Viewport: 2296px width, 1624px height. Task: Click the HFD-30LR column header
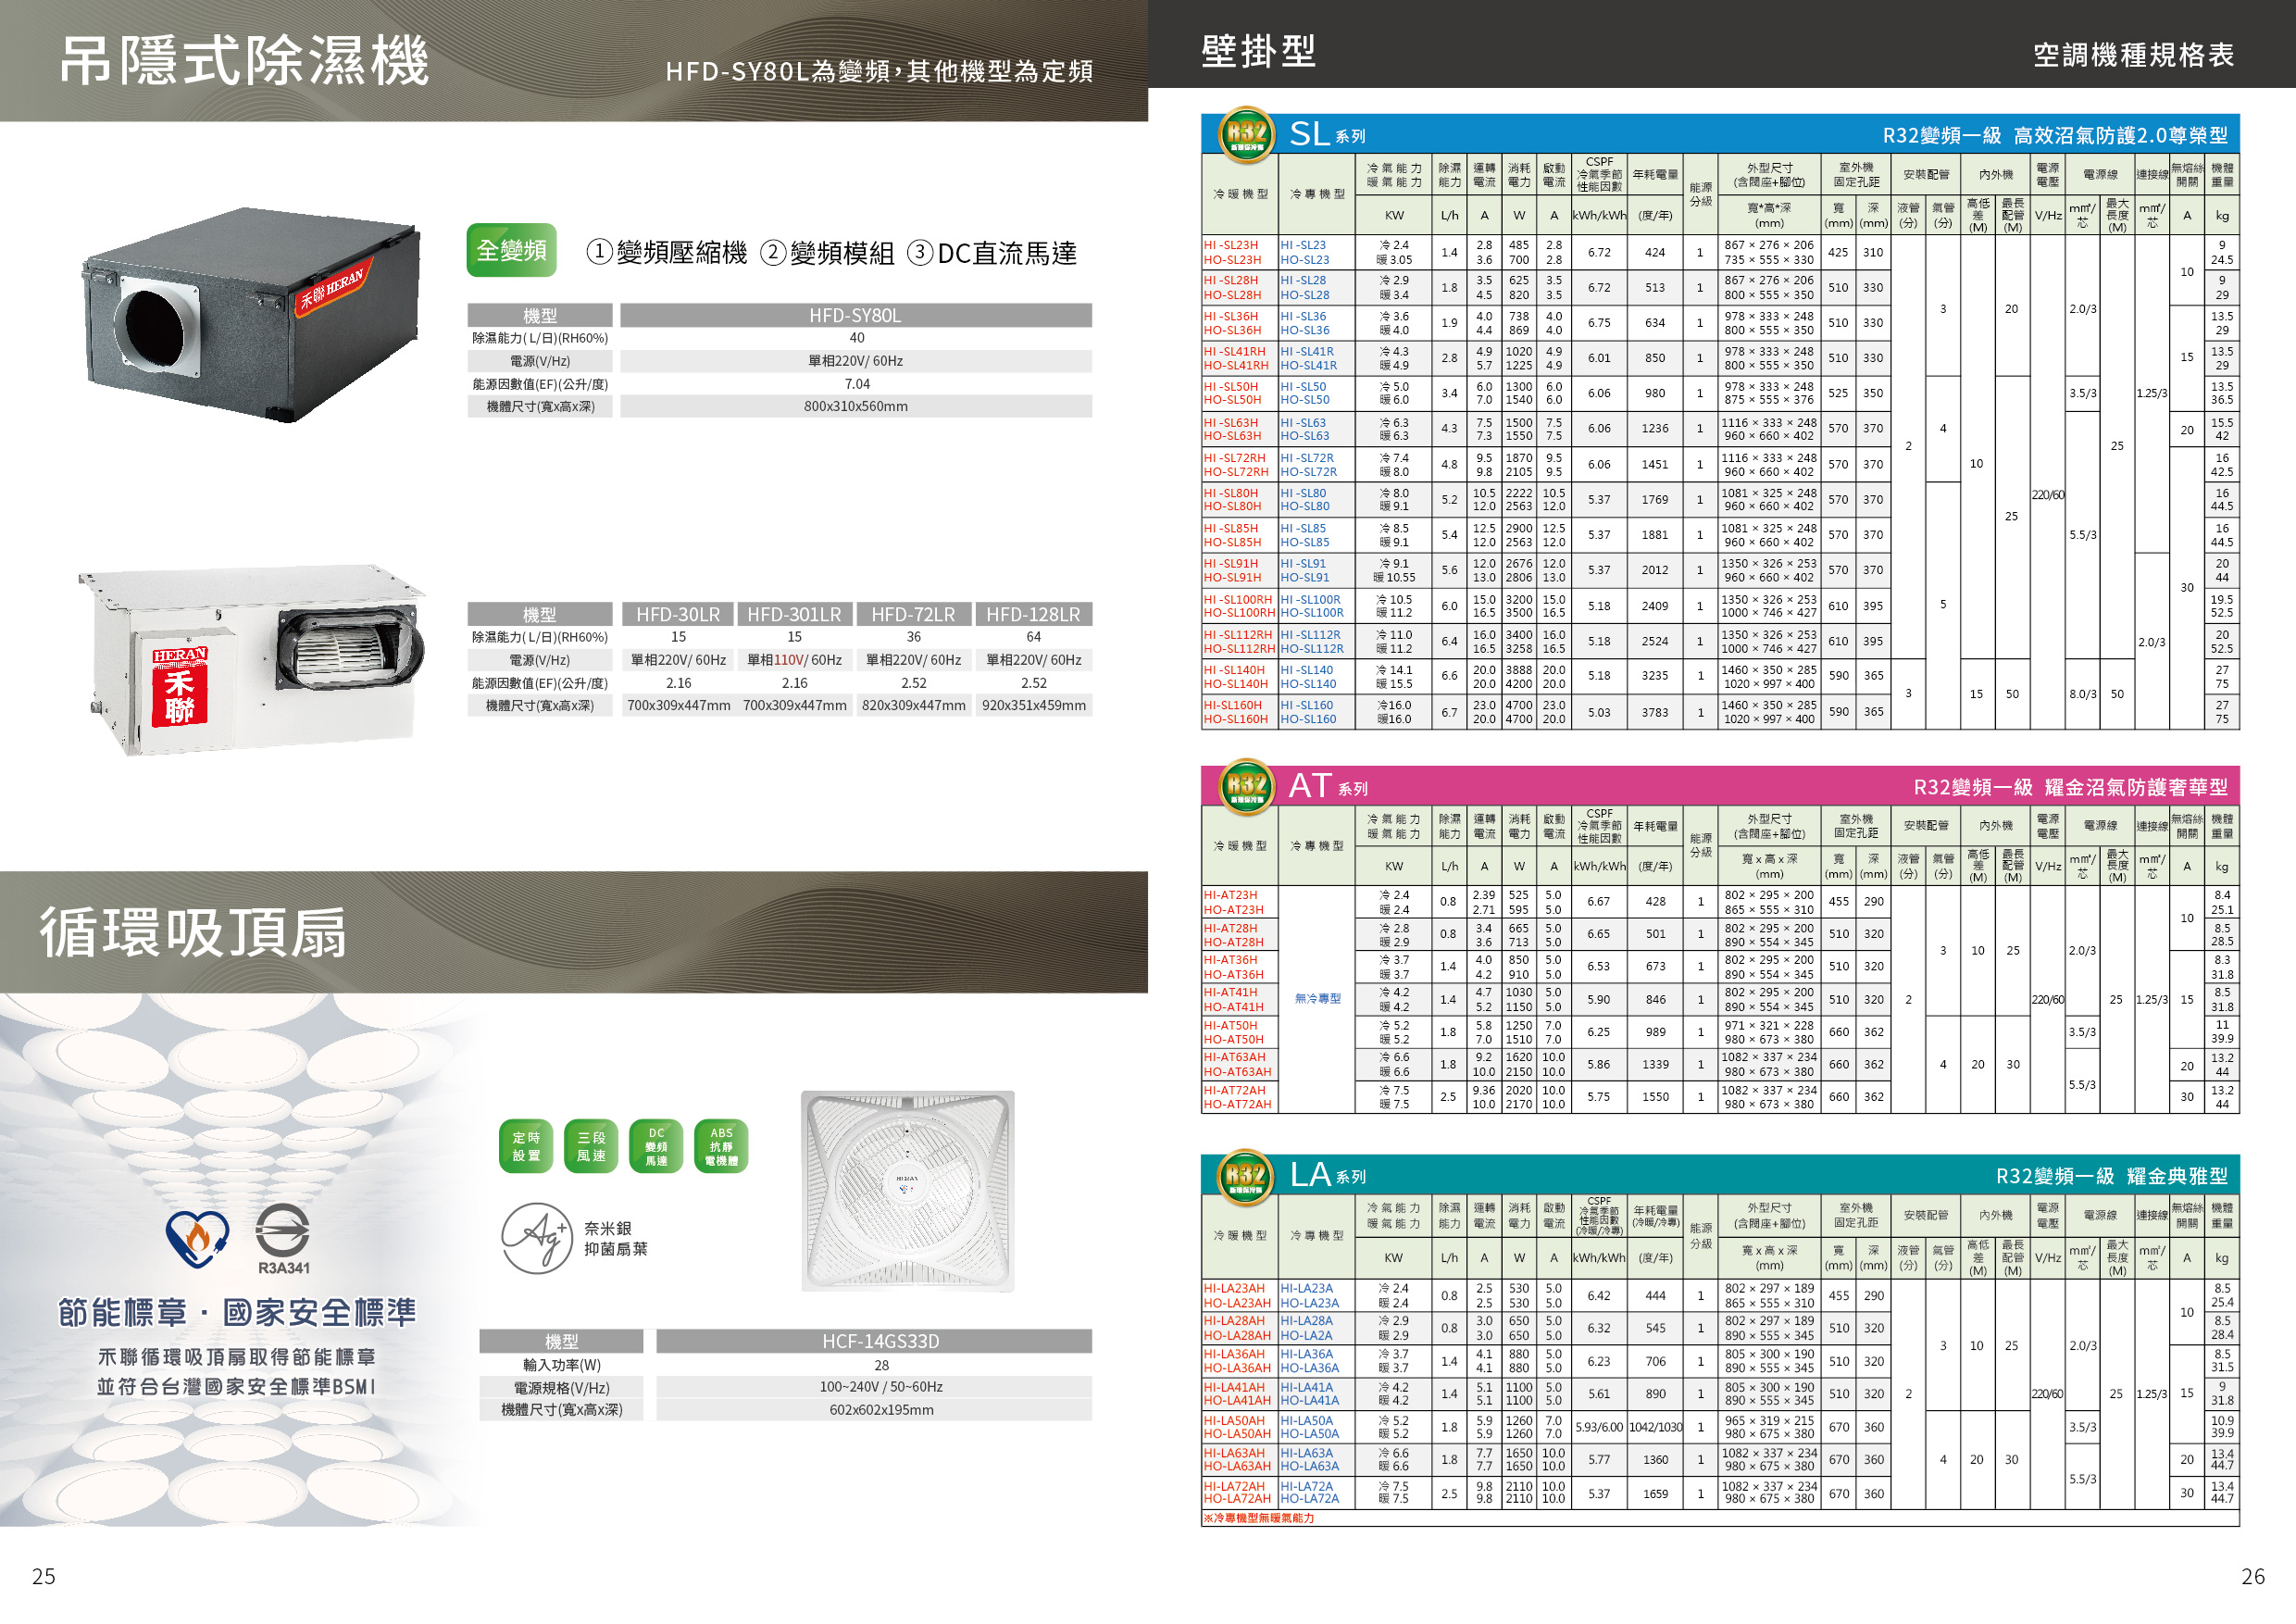[678, 614]
